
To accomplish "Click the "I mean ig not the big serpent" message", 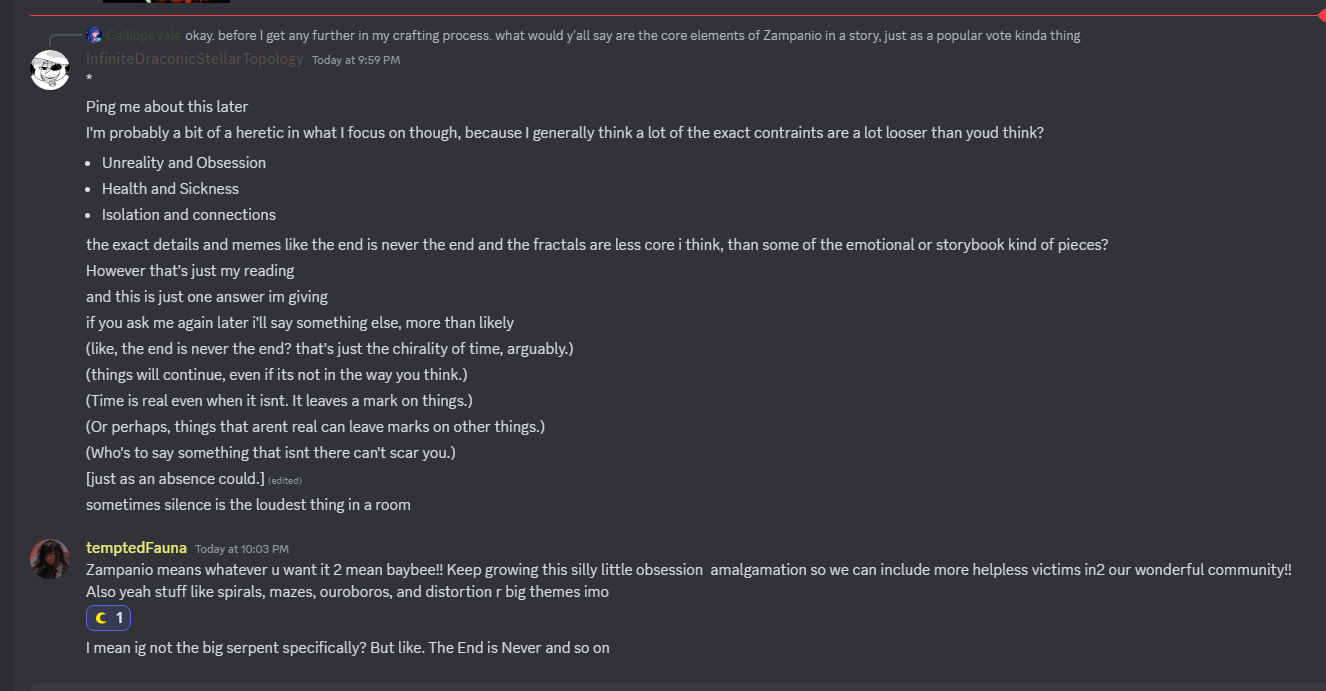I will [348, 648].
